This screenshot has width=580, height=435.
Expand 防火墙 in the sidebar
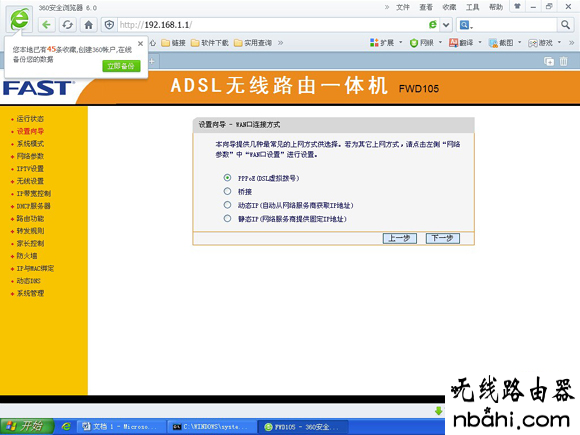(x=27, y=256)
